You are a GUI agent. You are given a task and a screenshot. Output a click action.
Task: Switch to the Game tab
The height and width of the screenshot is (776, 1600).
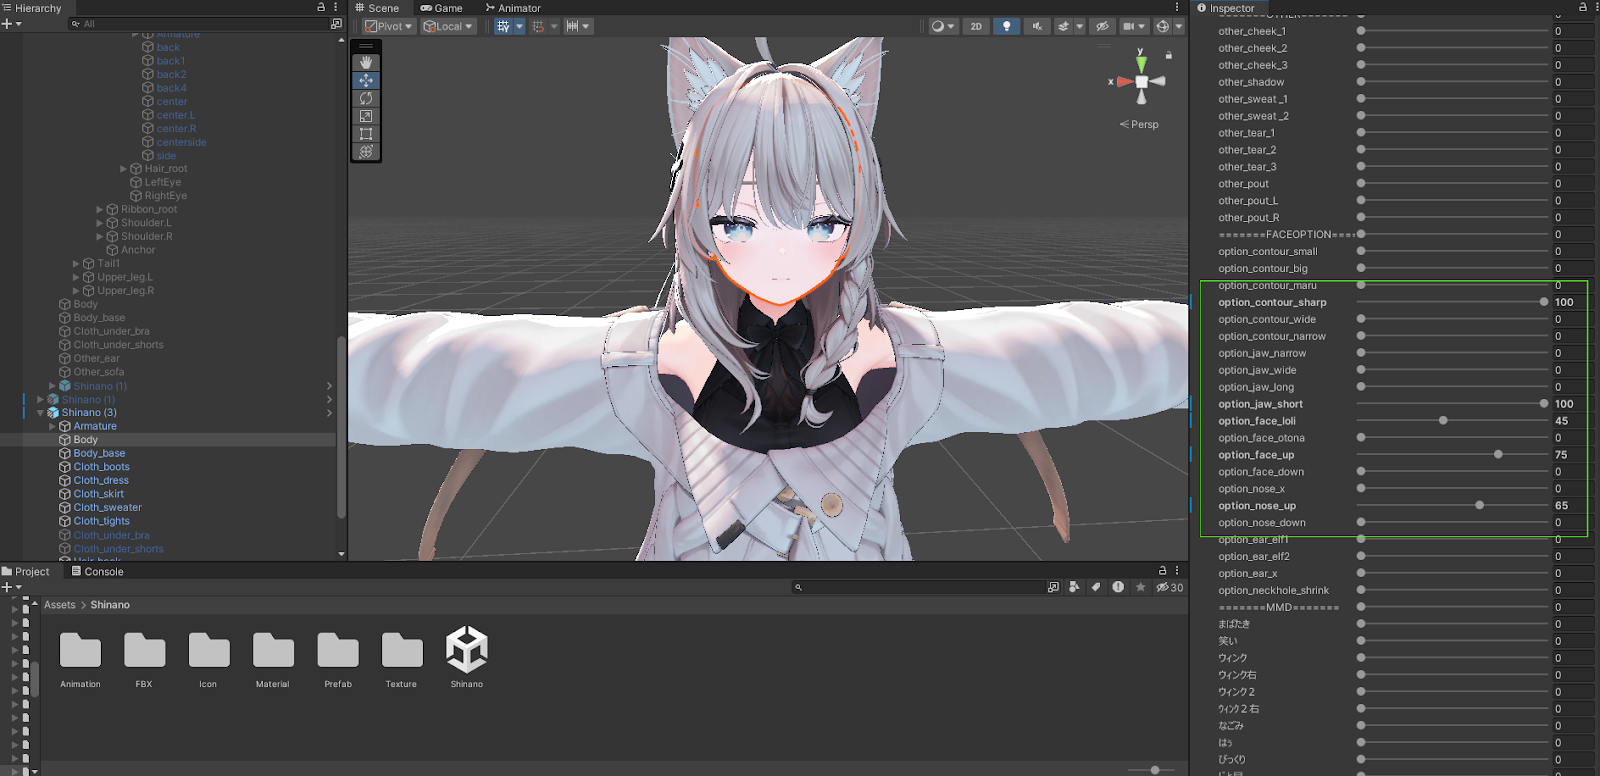click(441, 8)
